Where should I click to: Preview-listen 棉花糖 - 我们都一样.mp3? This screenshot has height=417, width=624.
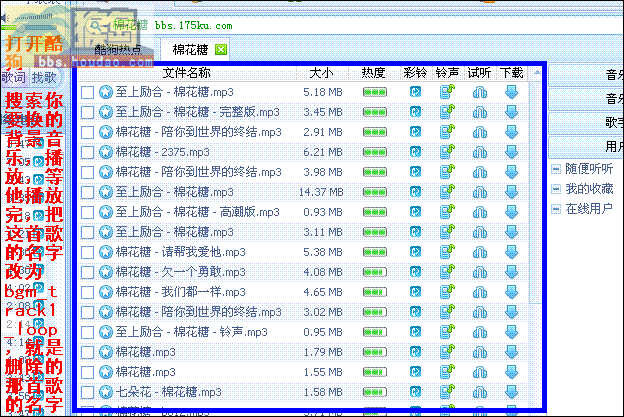[x=480, y=292]
